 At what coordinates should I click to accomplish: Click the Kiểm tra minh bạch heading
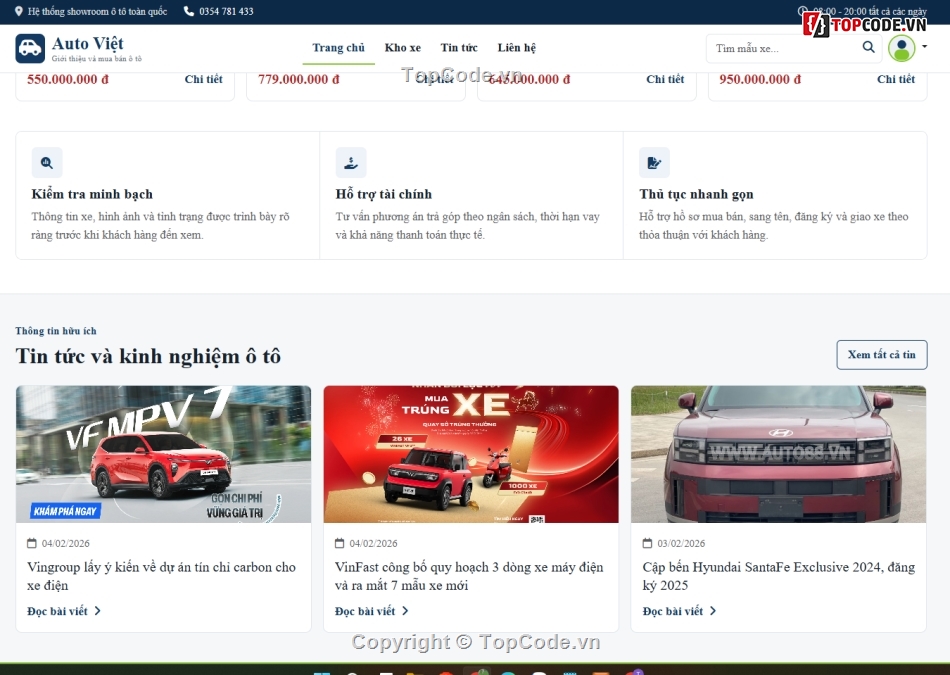pyautogui.click(x=92, y=195)
